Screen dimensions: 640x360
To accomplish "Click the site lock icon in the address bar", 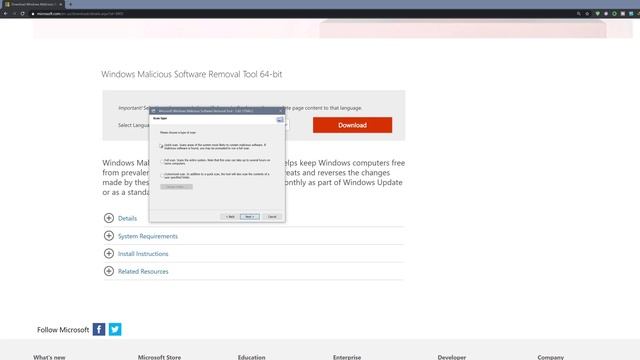I will [33, 13].
